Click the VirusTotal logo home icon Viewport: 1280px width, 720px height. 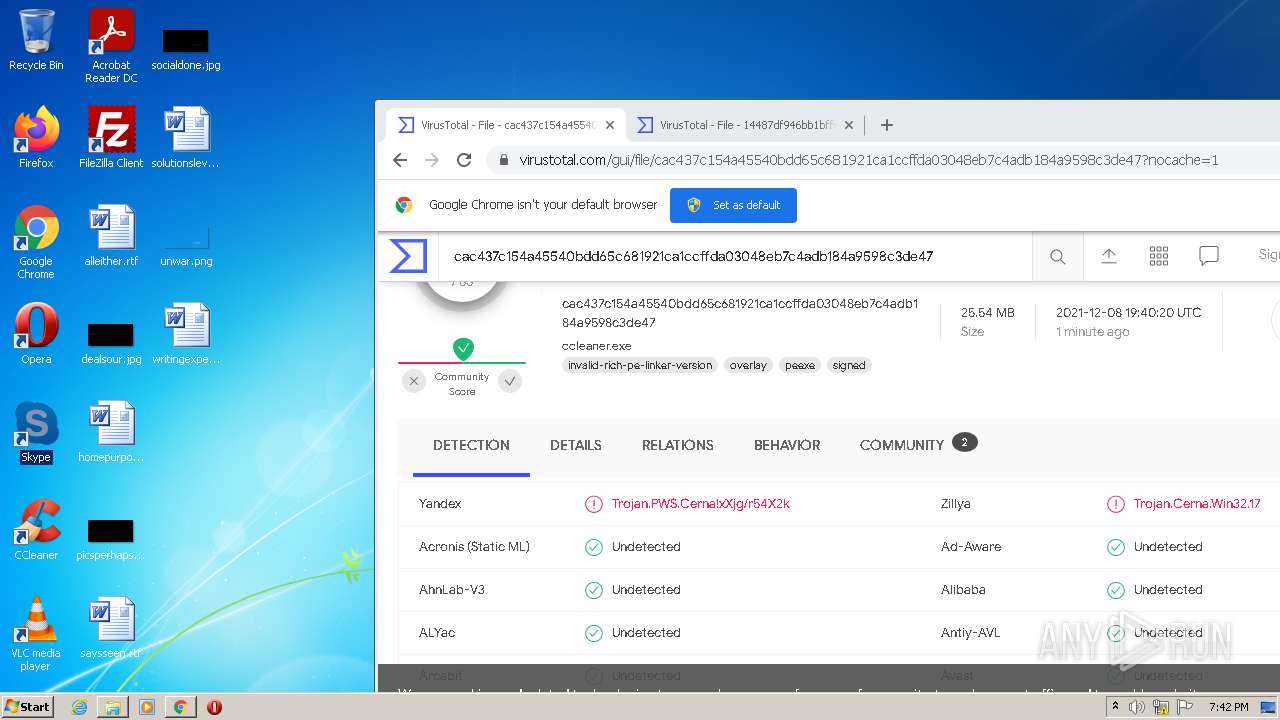tap(408, 256)
